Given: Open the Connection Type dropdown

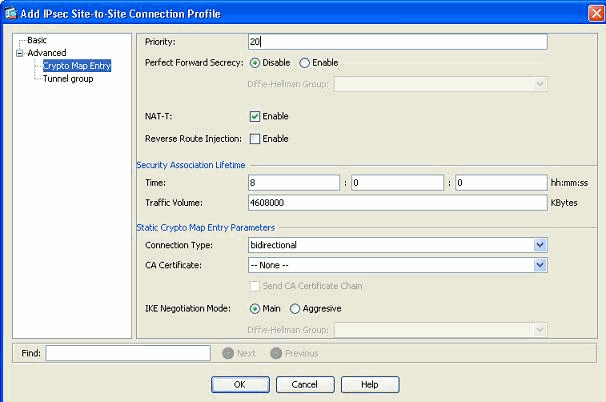Looking at the screenshot, I should 540,244.
